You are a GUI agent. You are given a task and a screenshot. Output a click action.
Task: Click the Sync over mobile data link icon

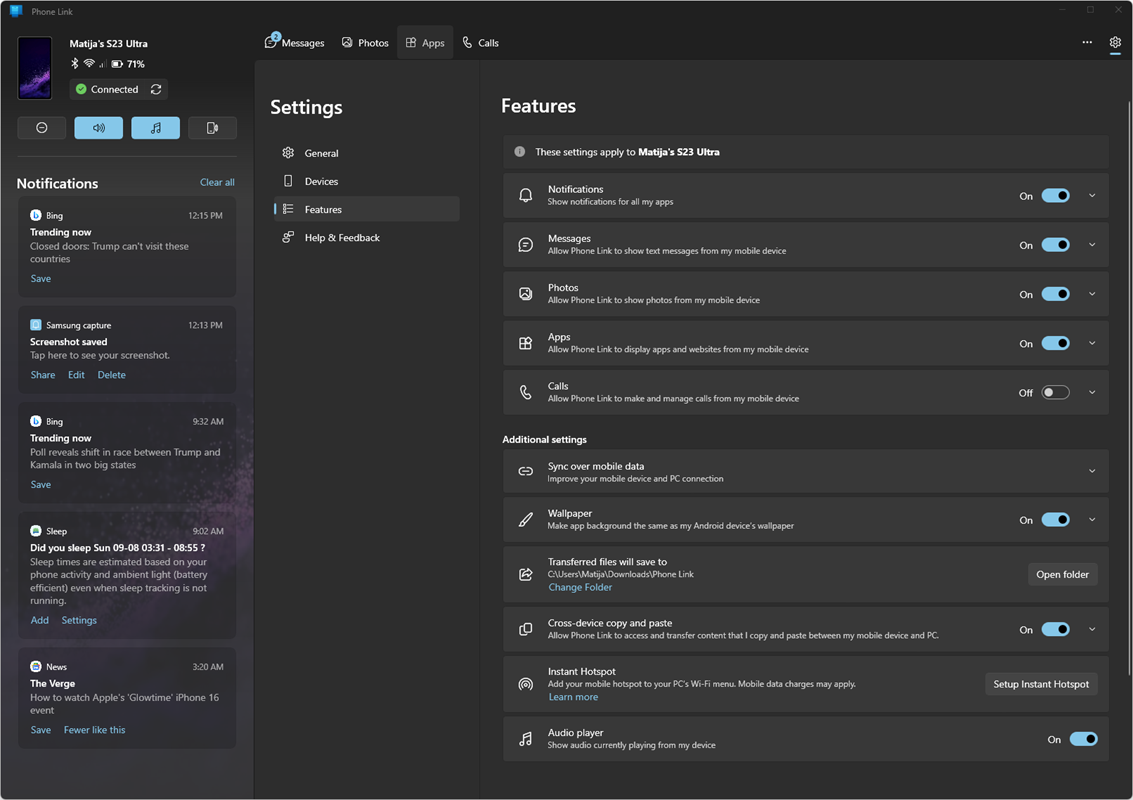click(526, 471)
